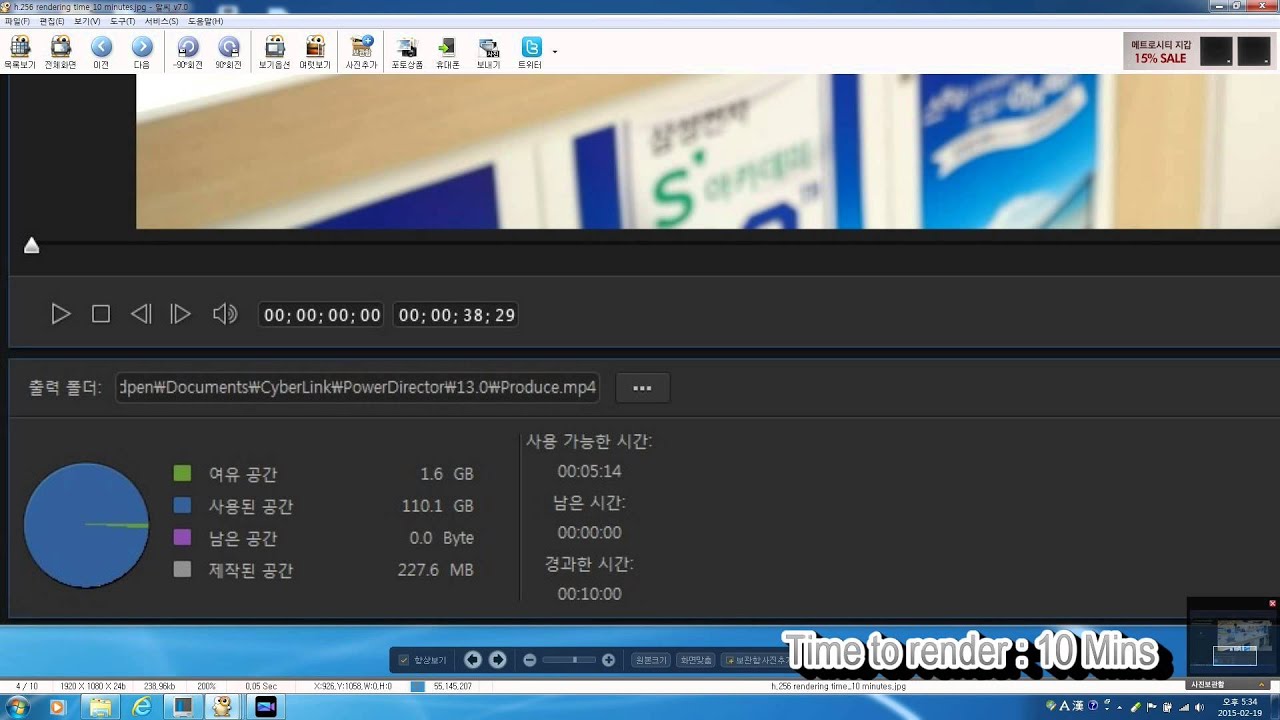
Task: Click '200%' zoom level in status bar
Action: click(206, 687)
